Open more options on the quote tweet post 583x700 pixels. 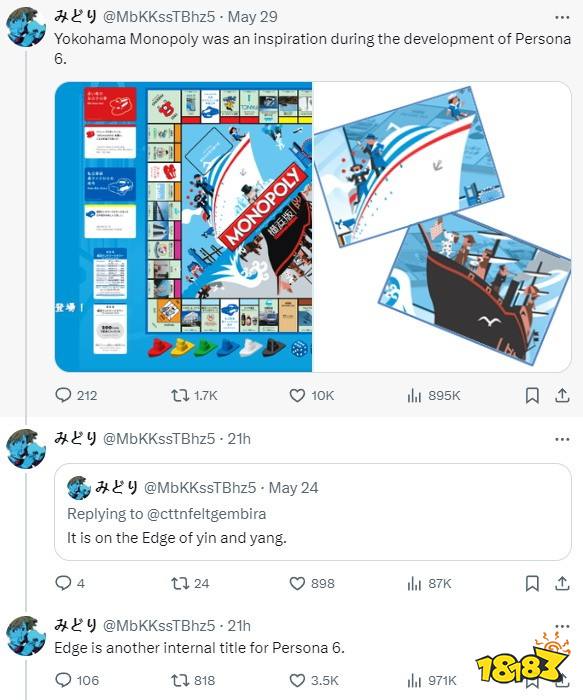pyautogui.click(x=562, y=439)
